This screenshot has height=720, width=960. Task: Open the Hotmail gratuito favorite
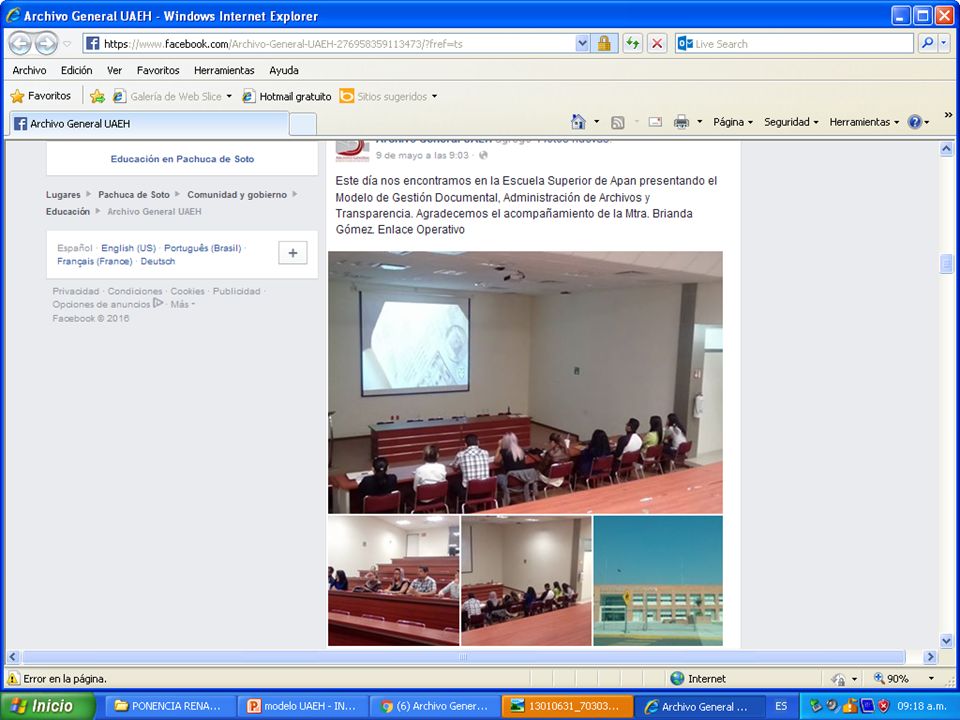(287, 97)
